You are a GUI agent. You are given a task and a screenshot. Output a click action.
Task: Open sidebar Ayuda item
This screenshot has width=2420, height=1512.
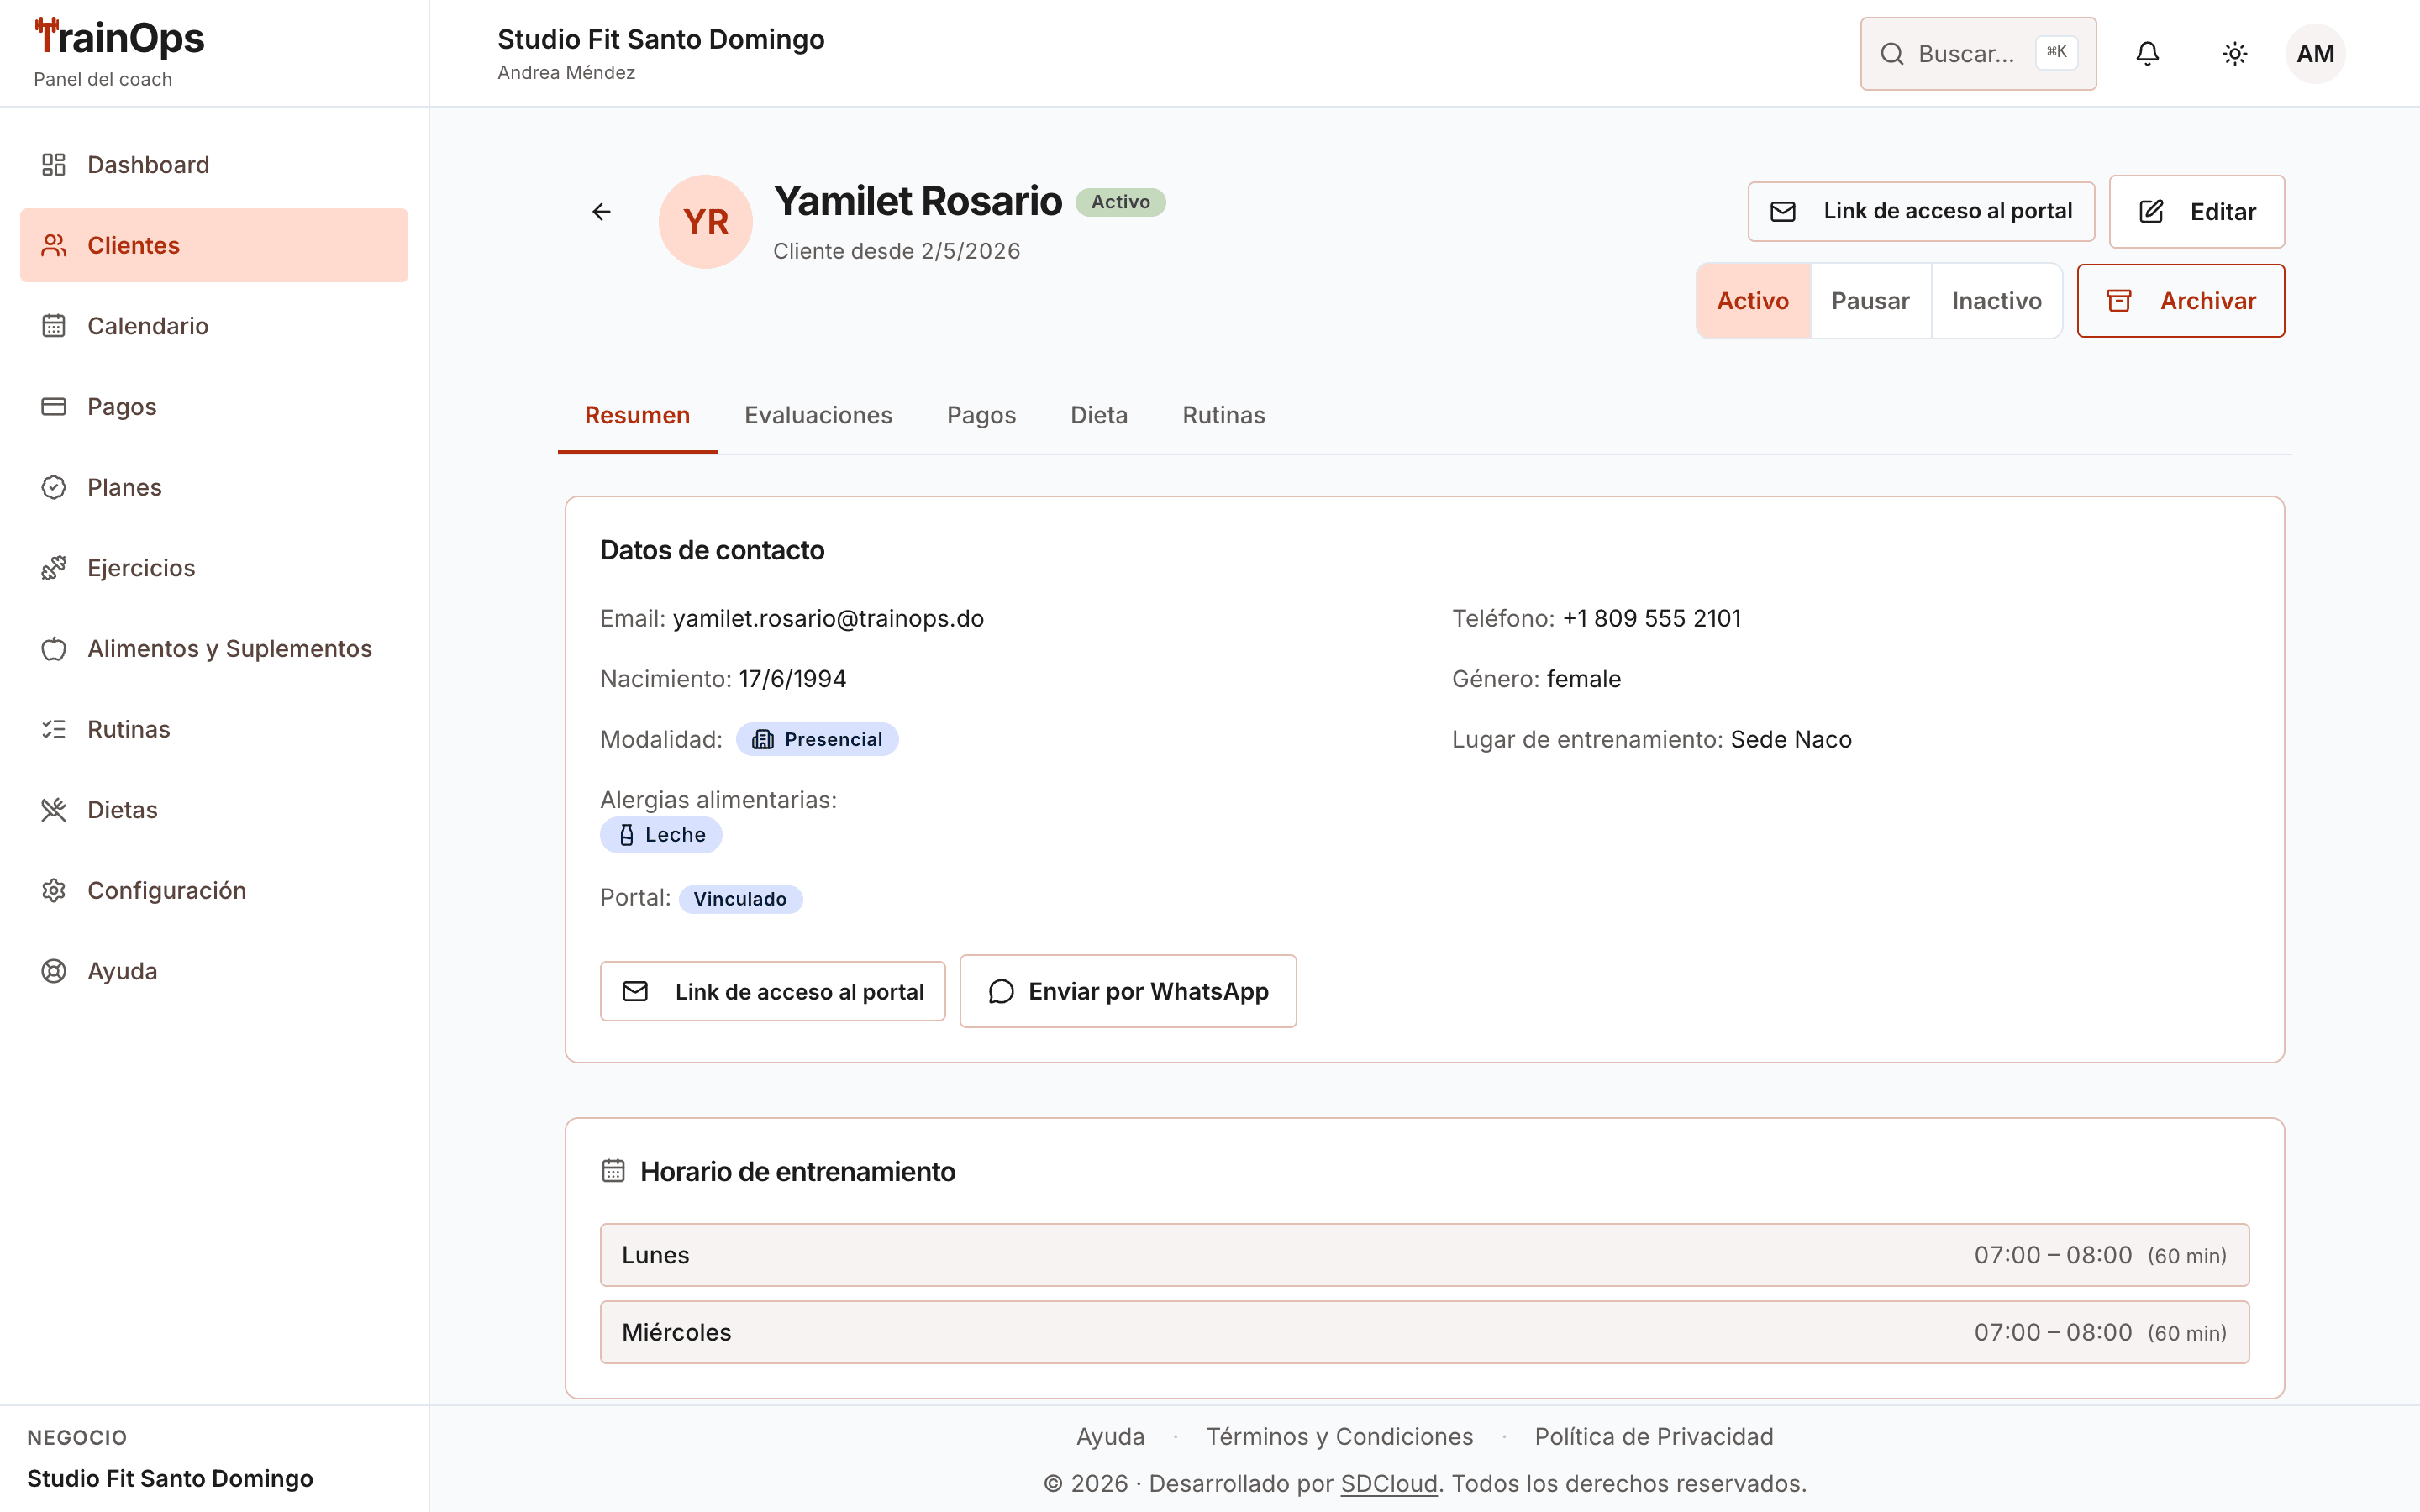pyautogui.click(x=214, y=971)
